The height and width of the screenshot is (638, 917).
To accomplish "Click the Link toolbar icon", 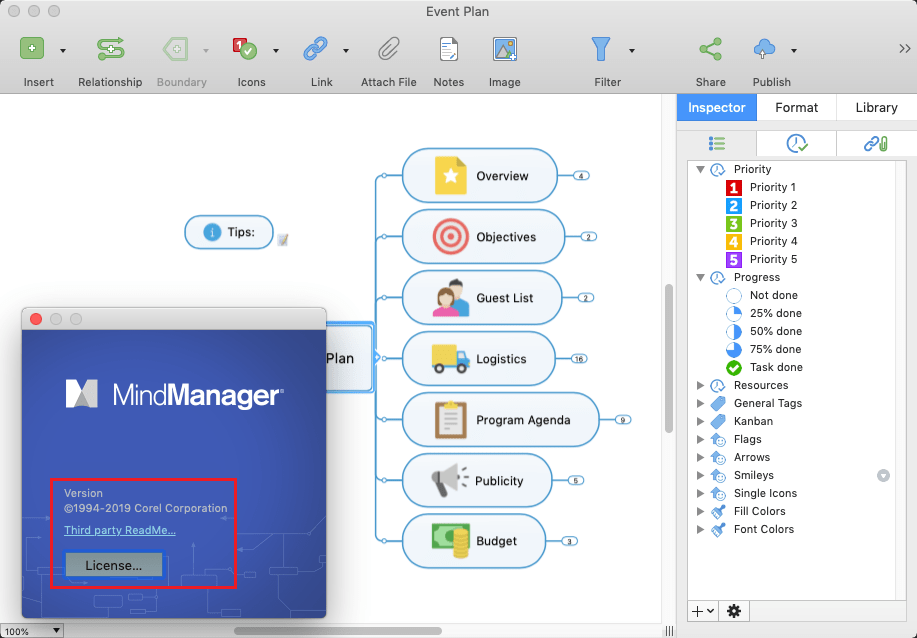I will click(x=315, y=49).
